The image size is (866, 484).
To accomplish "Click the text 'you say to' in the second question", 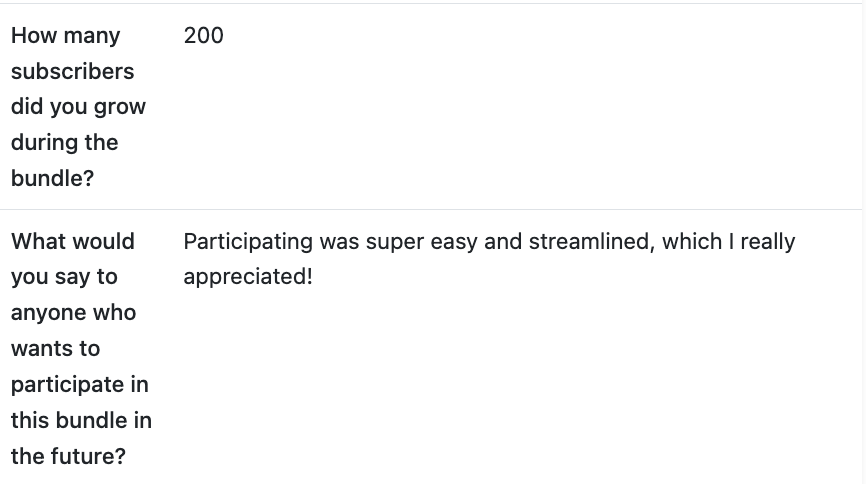I will [64, 277].
